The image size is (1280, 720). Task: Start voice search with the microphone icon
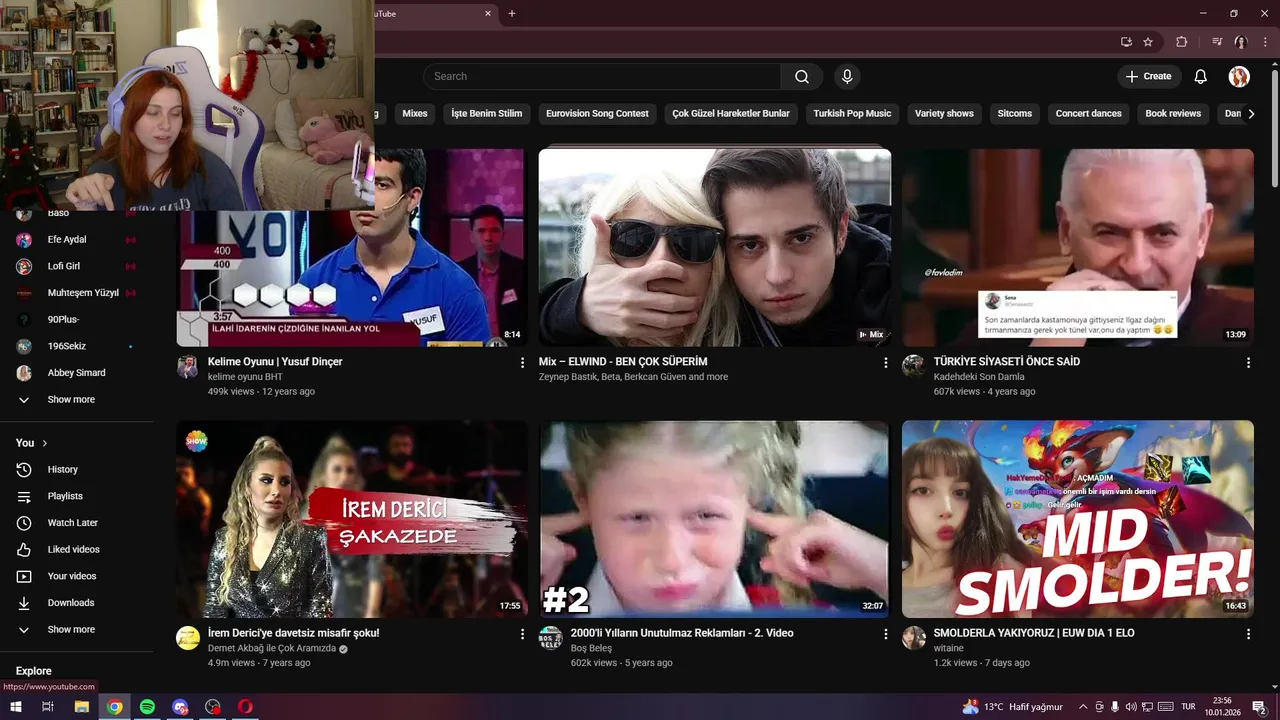847,76
